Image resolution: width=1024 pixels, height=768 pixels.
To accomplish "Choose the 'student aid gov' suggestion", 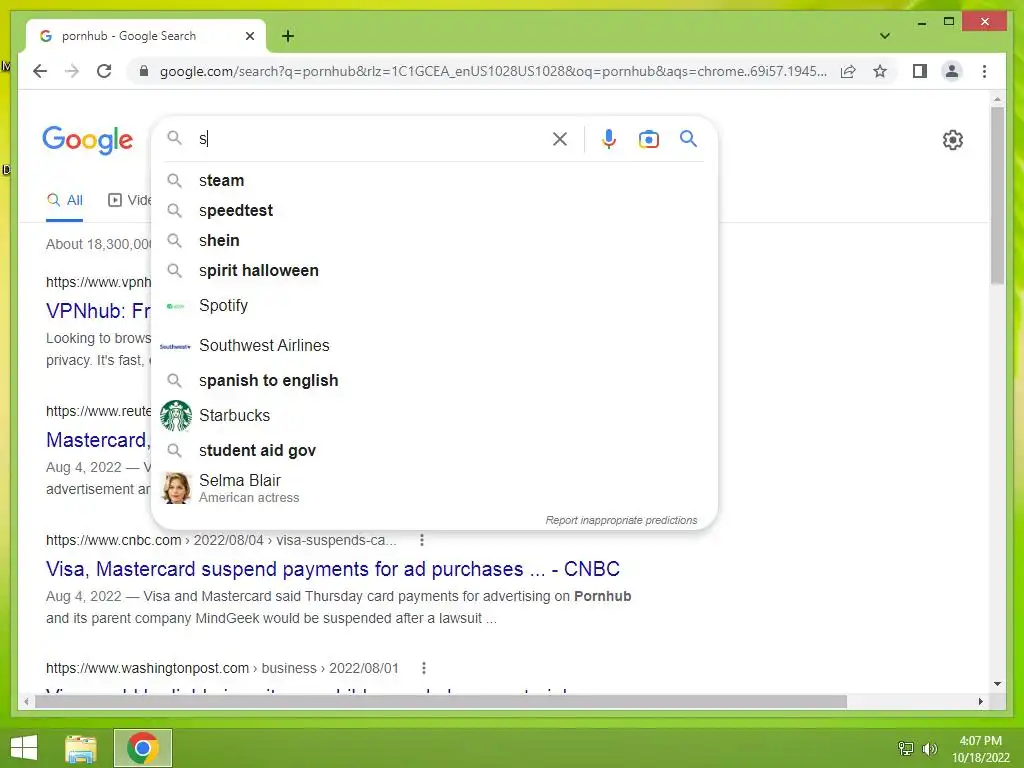I will click(434, 451).
